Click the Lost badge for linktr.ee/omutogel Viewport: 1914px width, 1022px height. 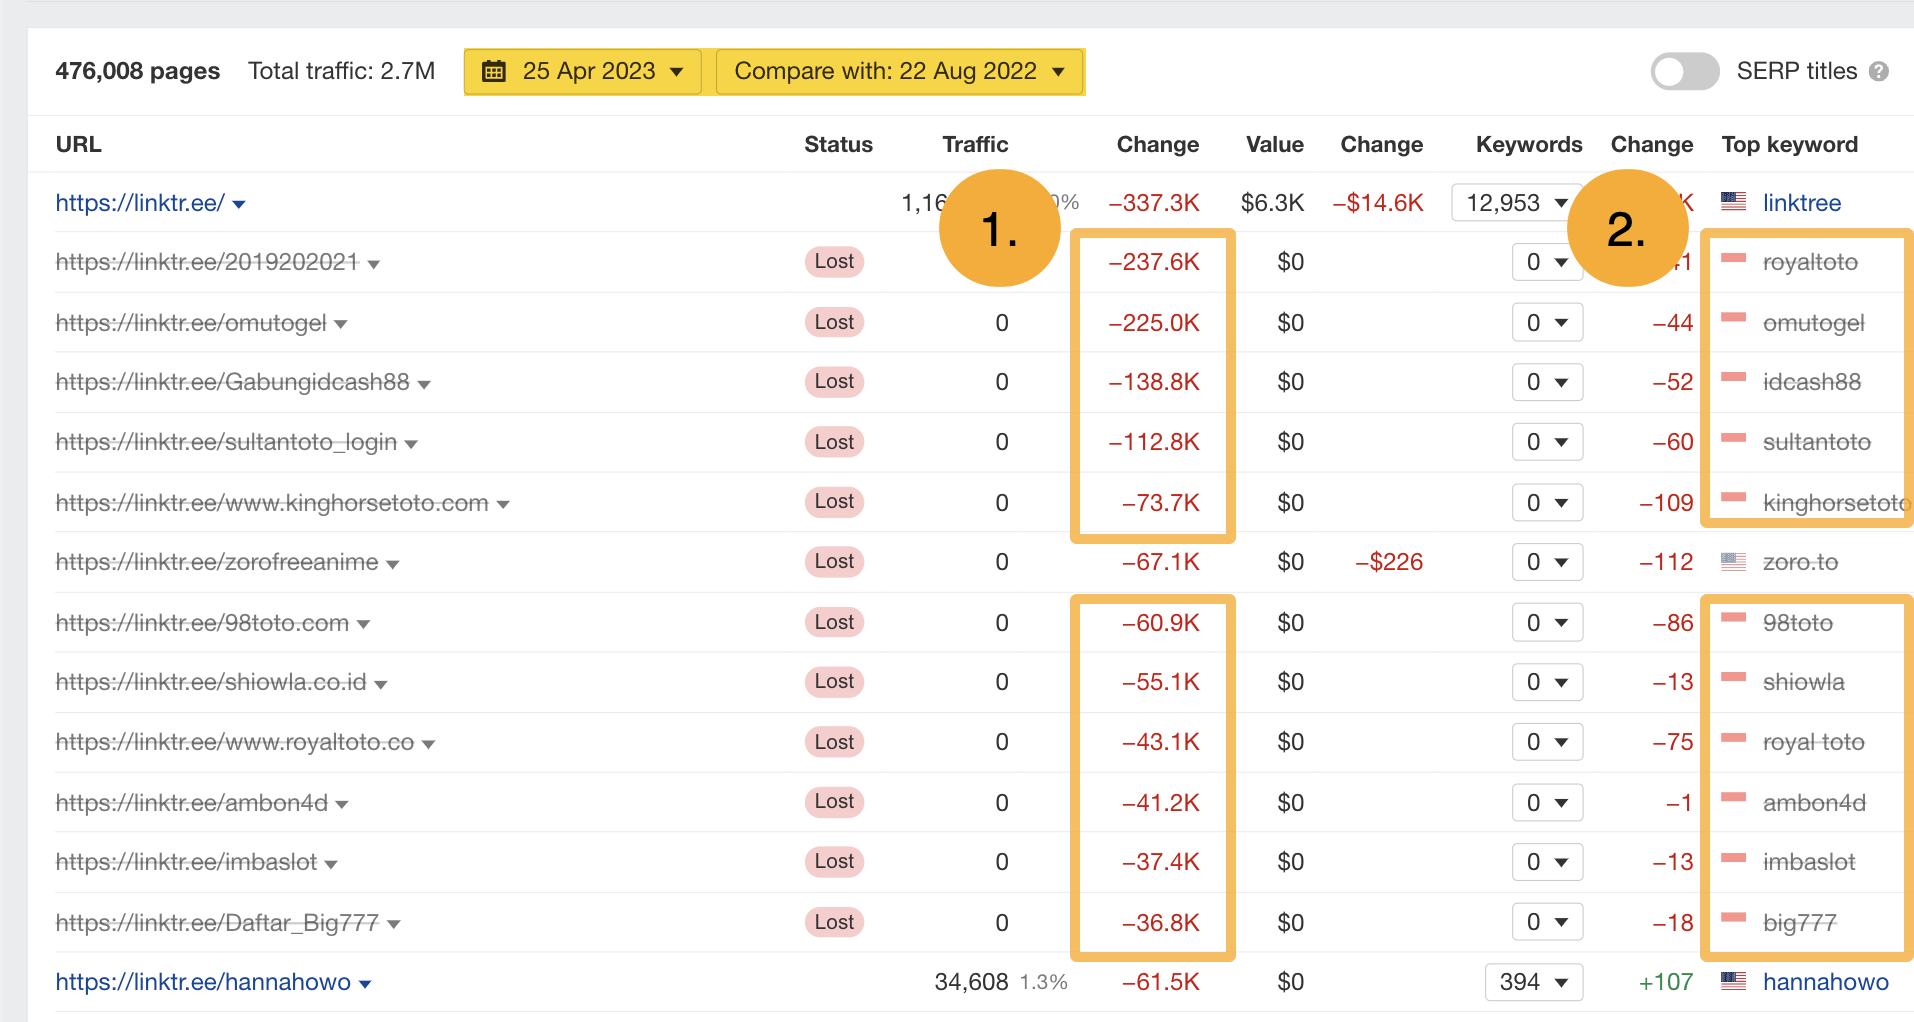pyautogui.click(x=834, y=322)
